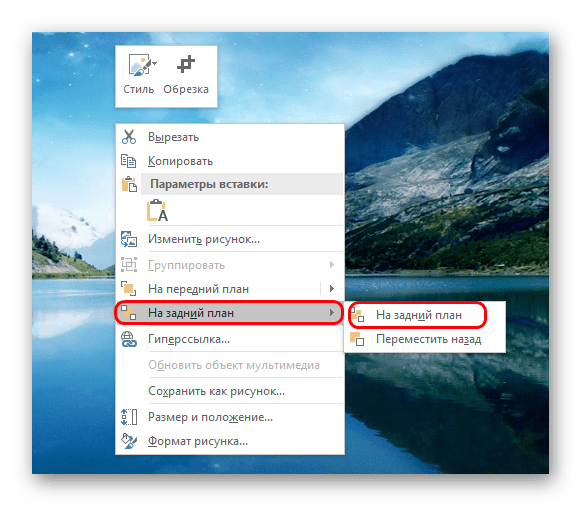Click the paste option icon with letter A
The width and height of the screenshot is (581, 506).
[157, 210]
